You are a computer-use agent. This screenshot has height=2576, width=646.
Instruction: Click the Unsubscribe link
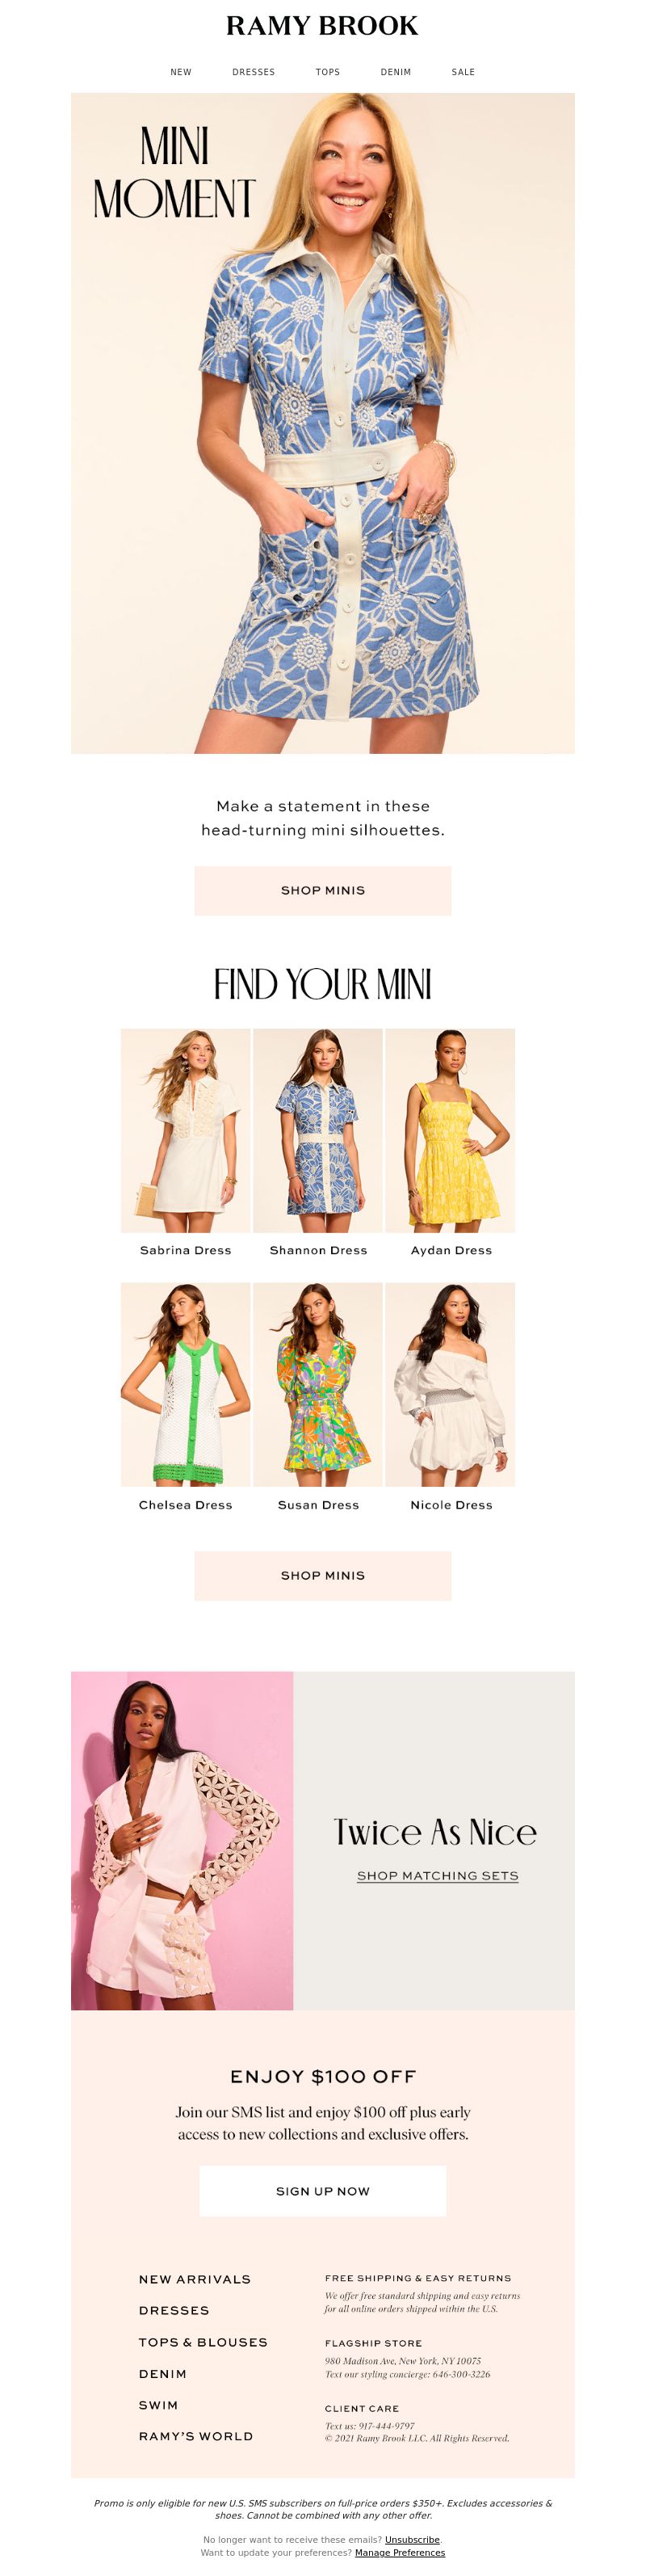412,2539
